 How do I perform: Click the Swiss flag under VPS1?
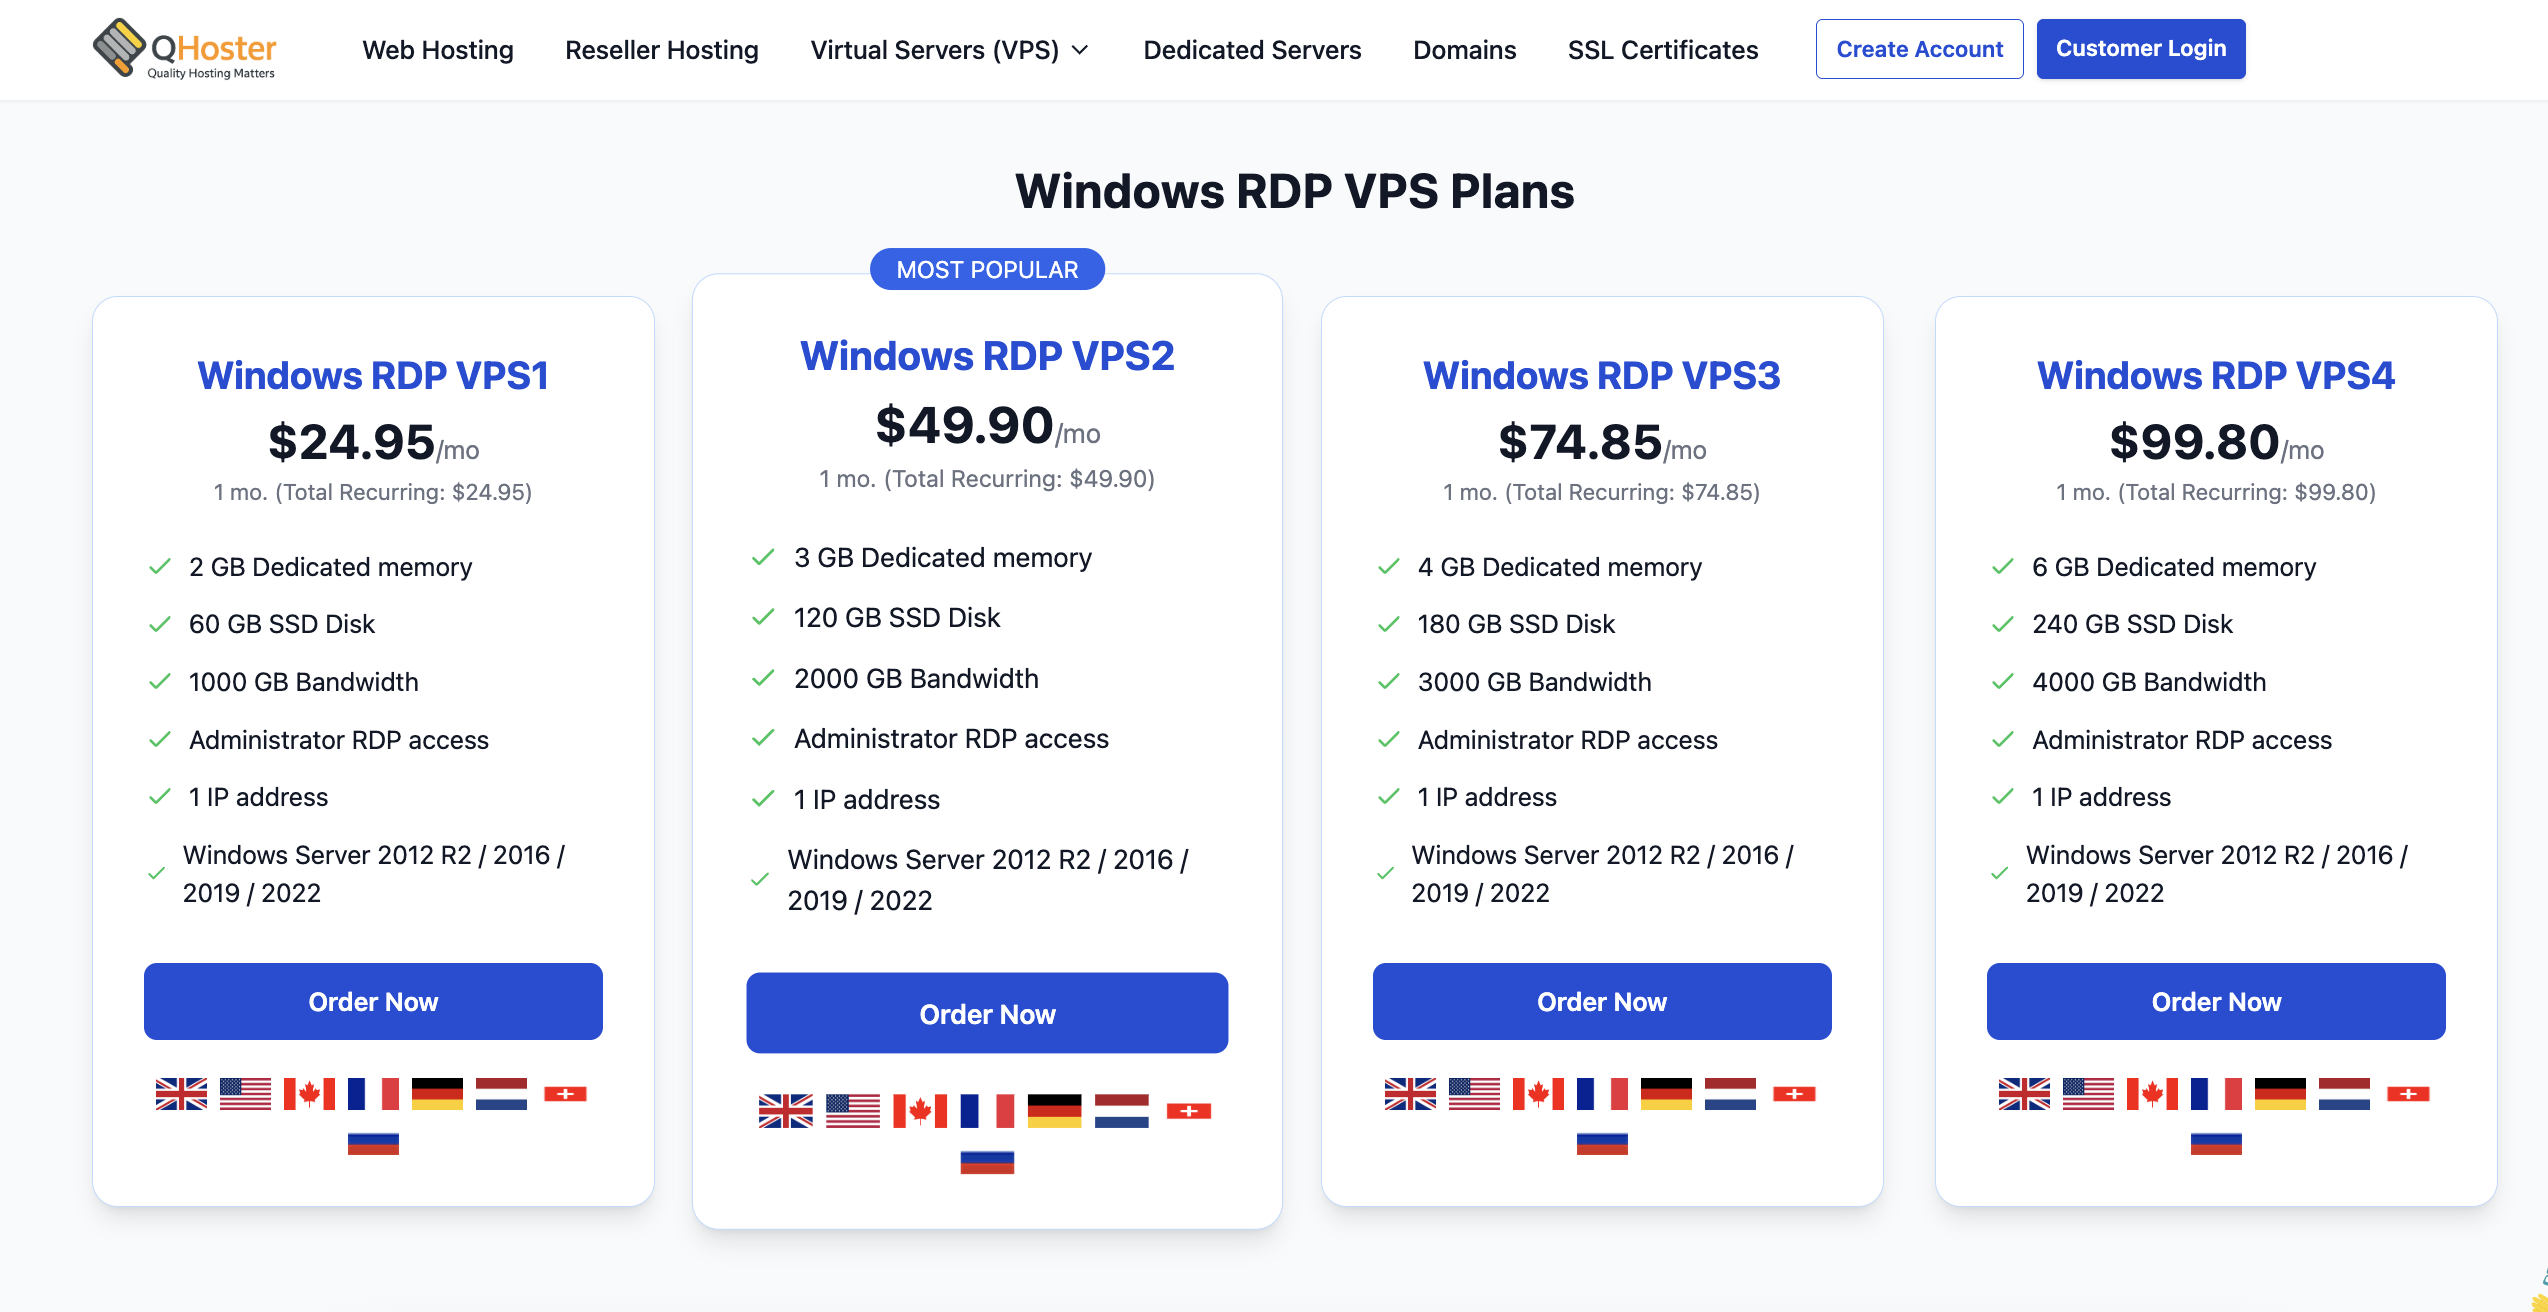click(x=565, y=1094)
